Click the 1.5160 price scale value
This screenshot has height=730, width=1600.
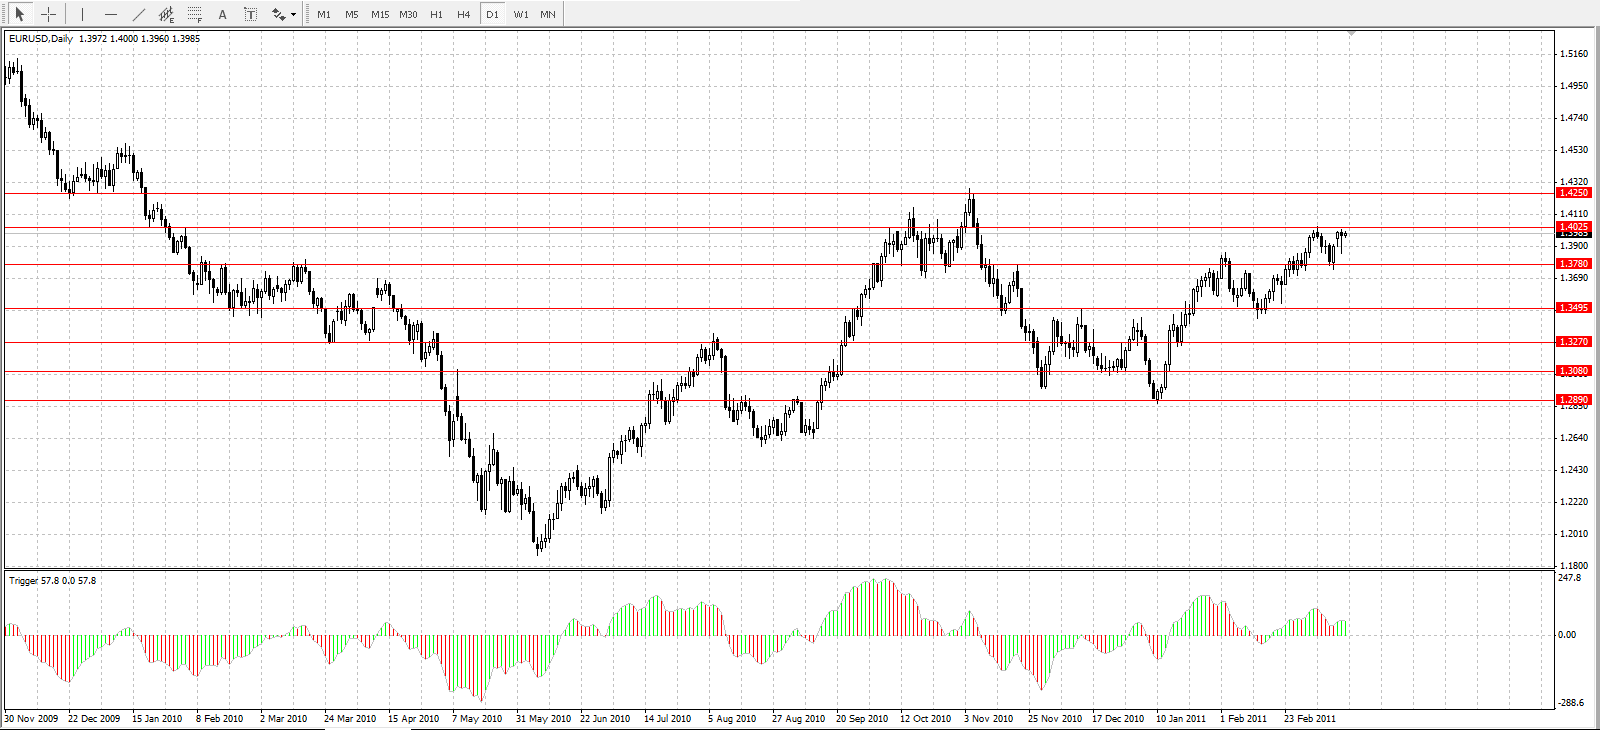1574,54
